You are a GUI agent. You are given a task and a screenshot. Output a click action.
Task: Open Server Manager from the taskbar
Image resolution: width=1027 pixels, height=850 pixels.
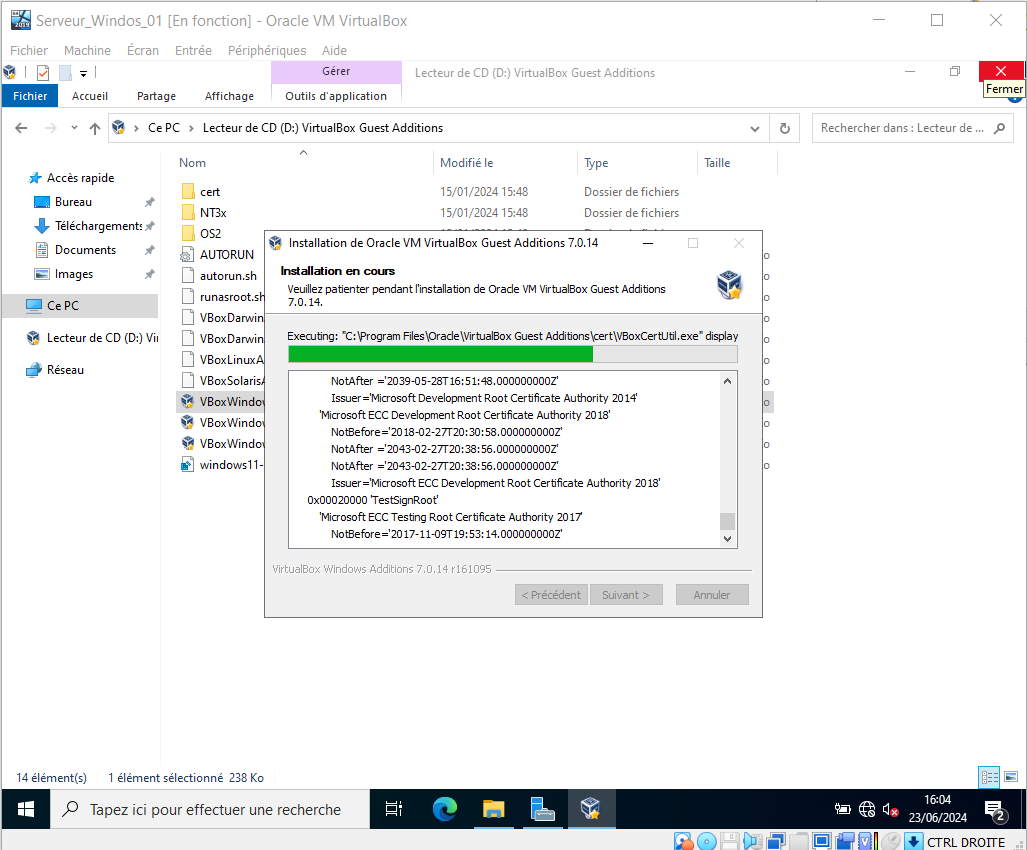tap(543, 809)
